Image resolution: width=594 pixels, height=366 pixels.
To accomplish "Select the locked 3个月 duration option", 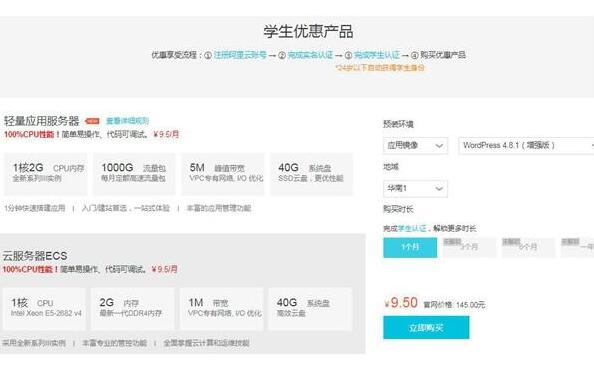I will pyautogui.click(x=469, y=247).
